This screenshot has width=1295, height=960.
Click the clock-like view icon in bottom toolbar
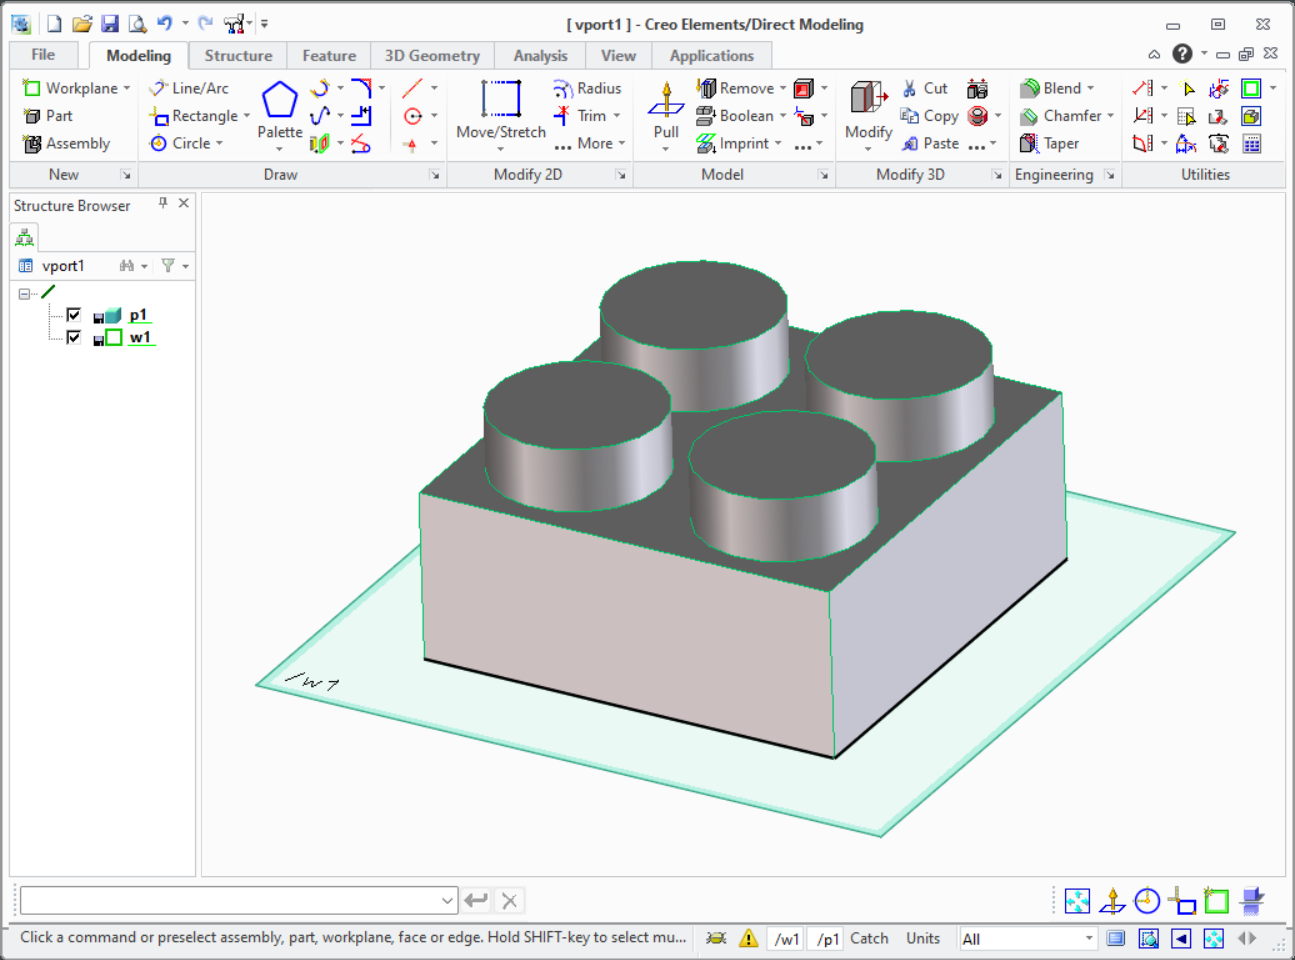pyautogui.click(x=1147, y=901)
